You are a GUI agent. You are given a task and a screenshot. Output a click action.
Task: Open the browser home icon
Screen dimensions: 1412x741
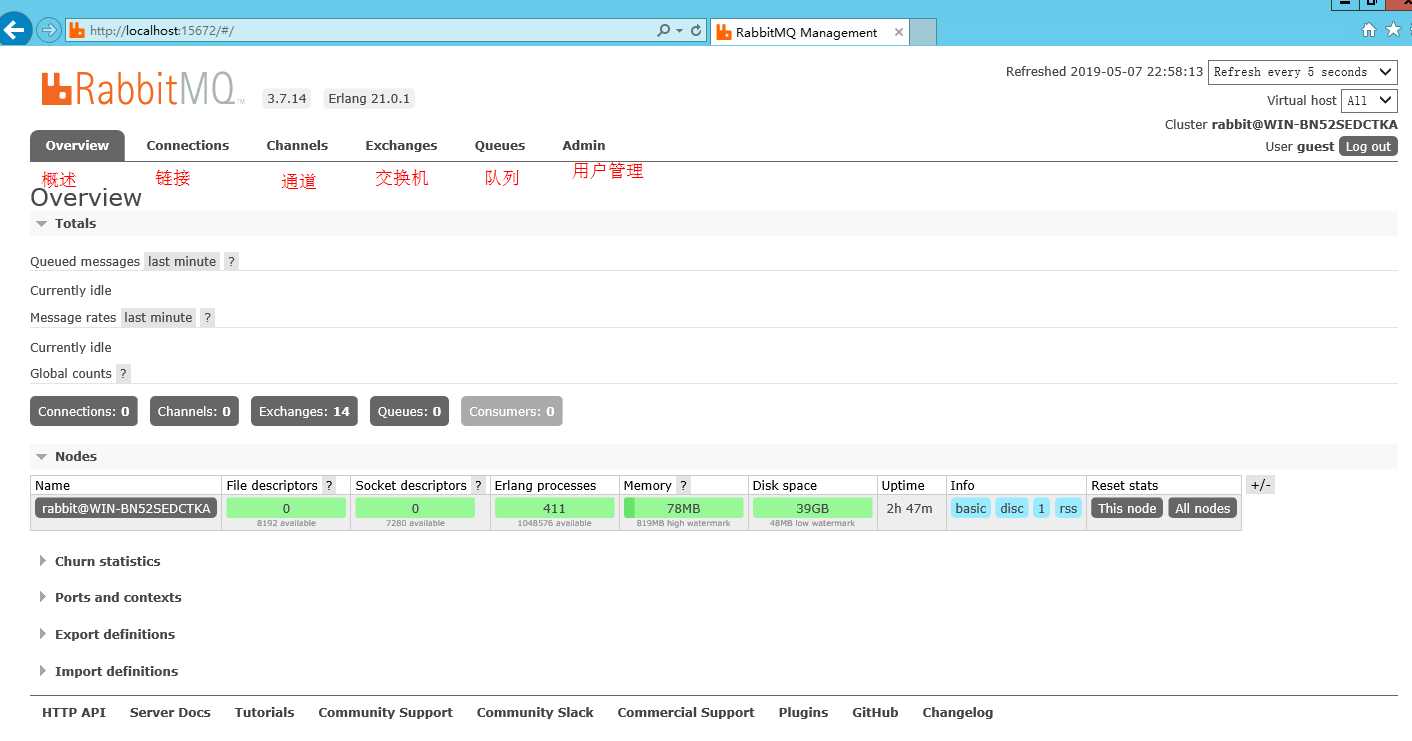[x=1369, y=30]
